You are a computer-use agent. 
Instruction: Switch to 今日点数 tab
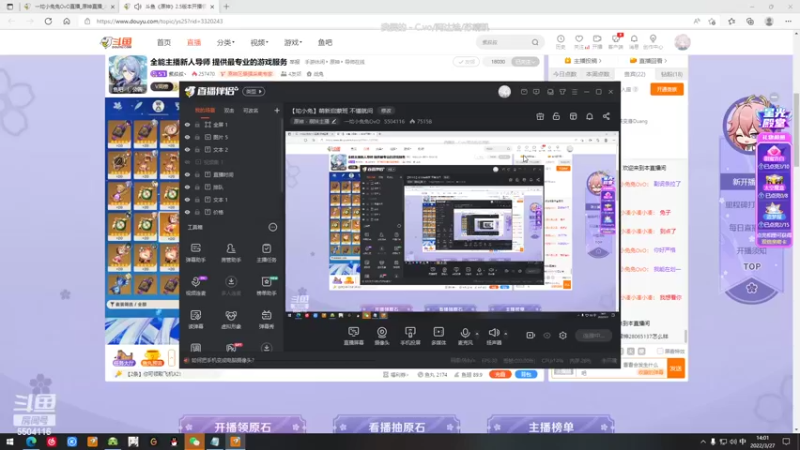564,74
